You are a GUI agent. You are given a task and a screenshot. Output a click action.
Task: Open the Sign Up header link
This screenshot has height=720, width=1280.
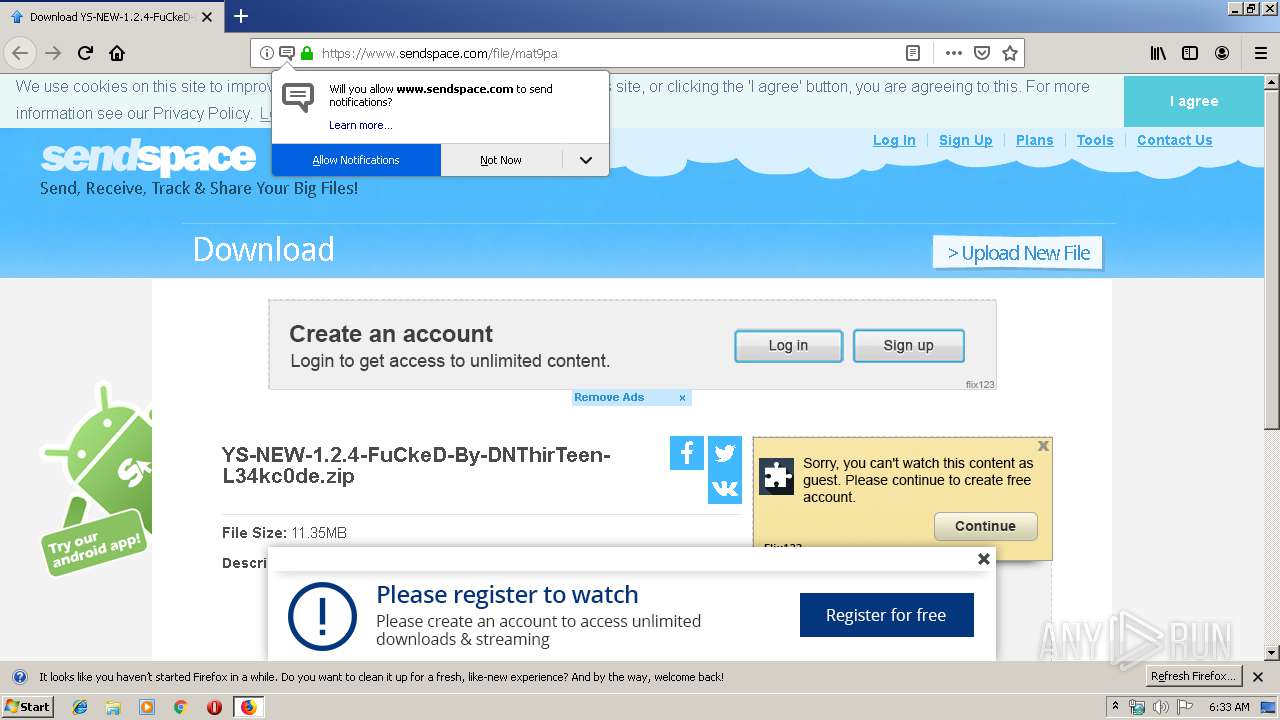point(966,140)
